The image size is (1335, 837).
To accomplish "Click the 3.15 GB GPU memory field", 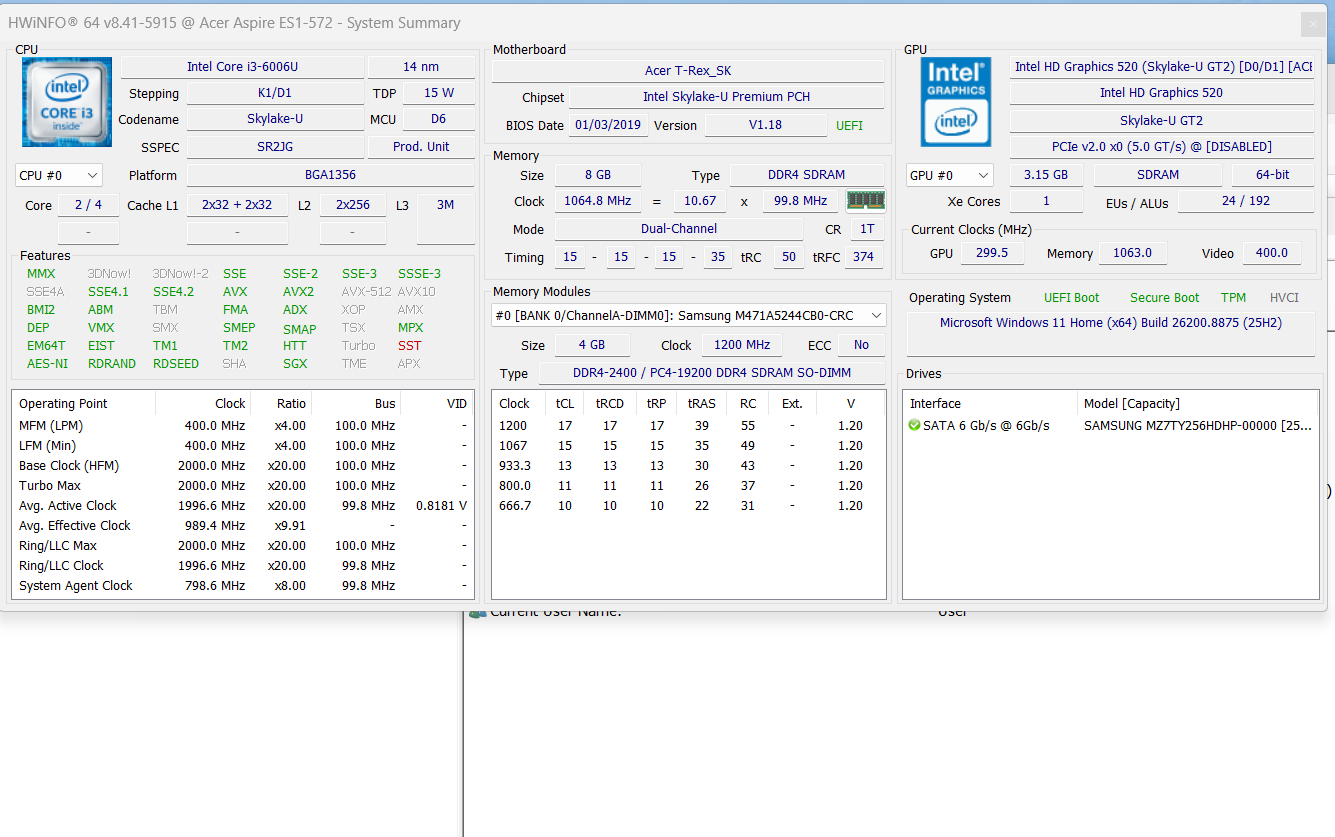I will coord(1046,175).
